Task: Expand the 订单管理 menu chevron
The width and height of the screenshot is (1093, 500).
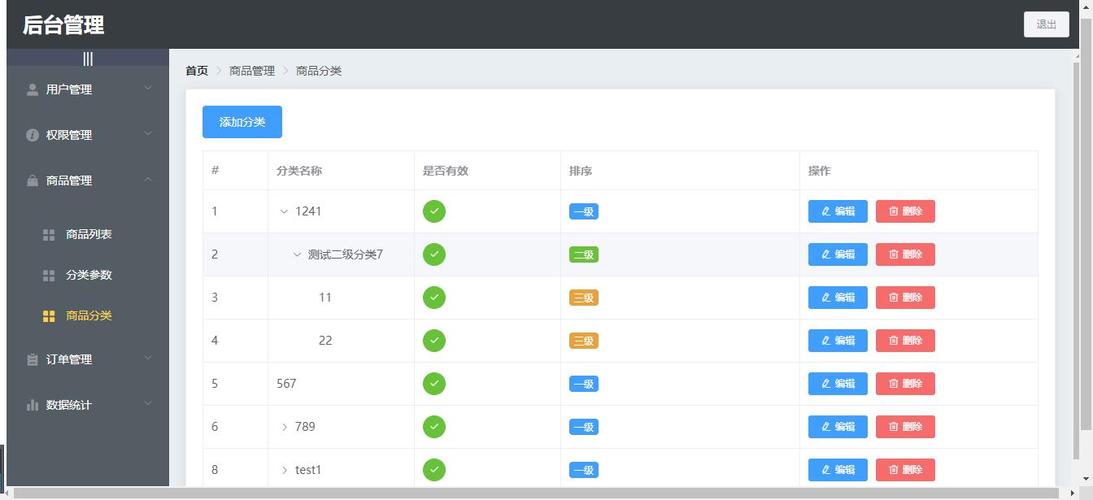Action: point(148,358)
